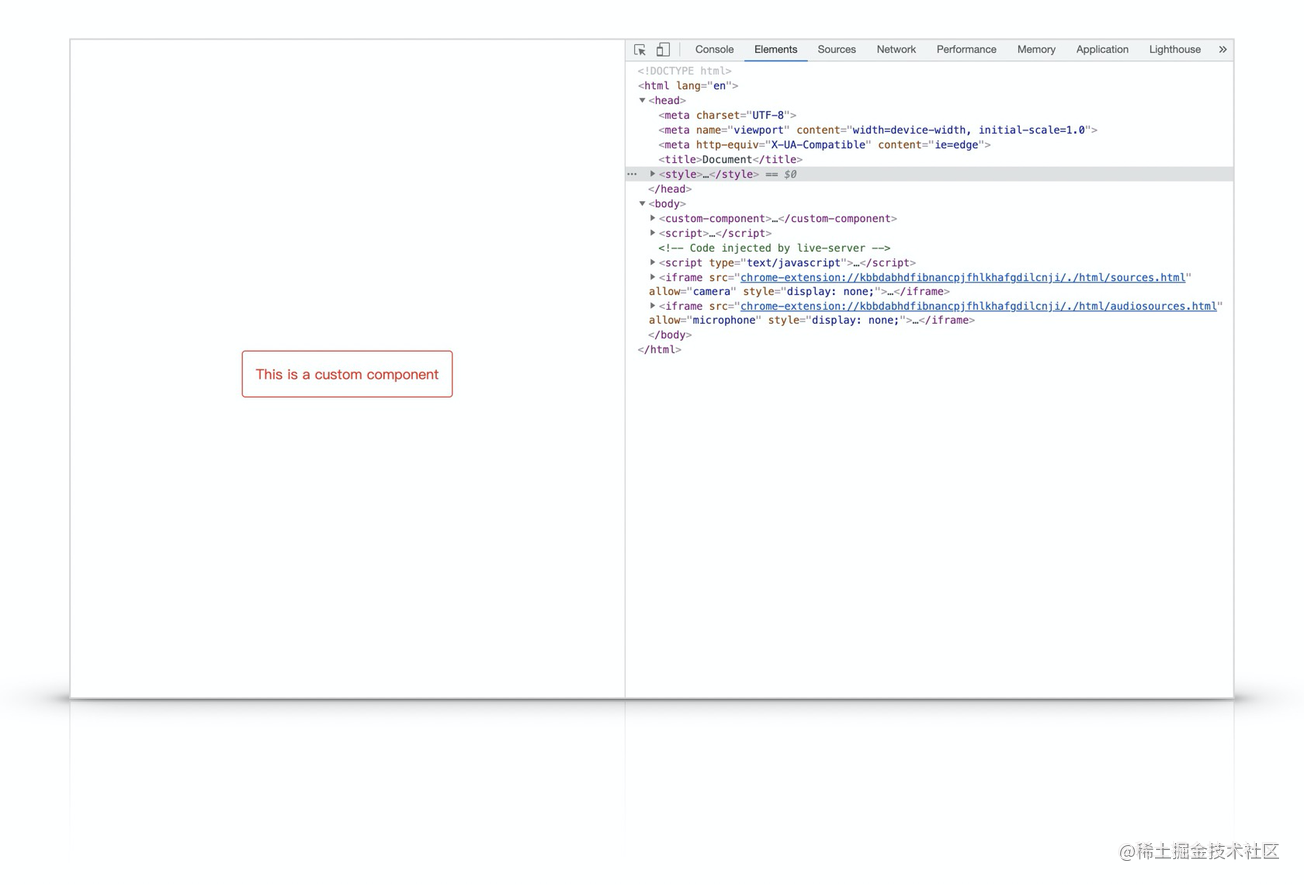
Task: Open the audiosources.html iframe link
Action: point(978,306)
